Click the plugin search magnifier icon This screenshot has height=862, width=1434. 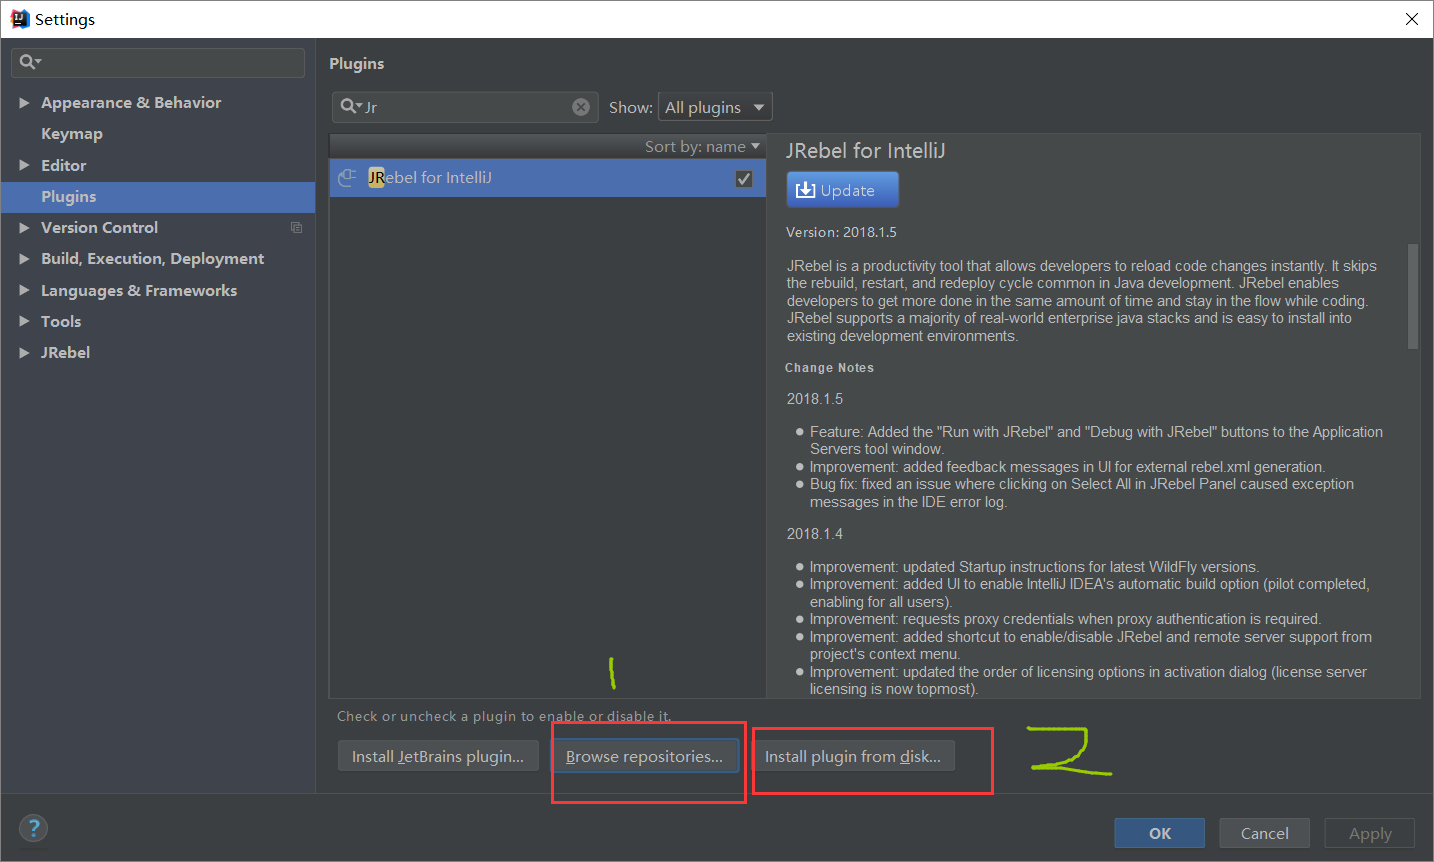point(350,106)
